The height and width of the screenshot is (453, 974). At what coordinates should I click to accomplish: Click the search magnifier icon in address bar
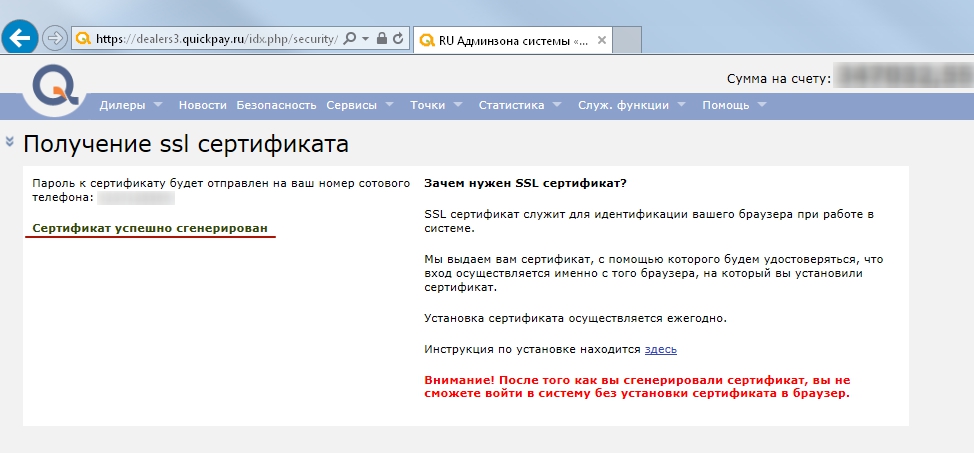(348, 39)
